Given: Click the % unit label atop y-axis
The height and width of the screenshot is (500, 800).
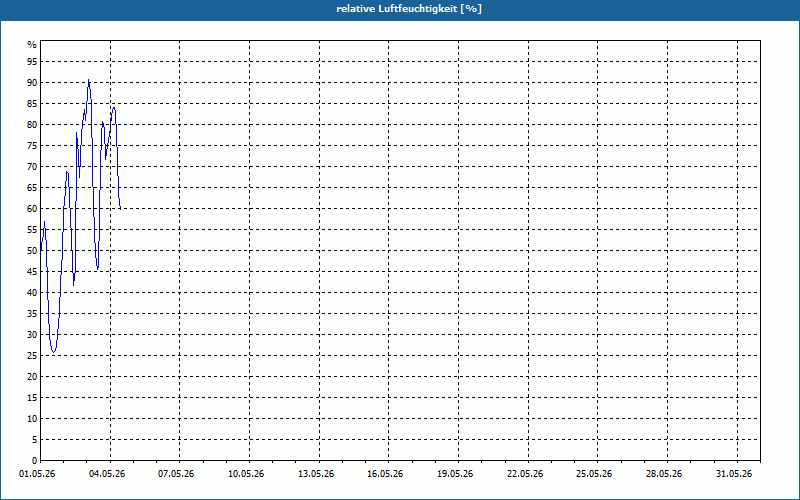Looking at the screenshot, I should tap(32, 45).
